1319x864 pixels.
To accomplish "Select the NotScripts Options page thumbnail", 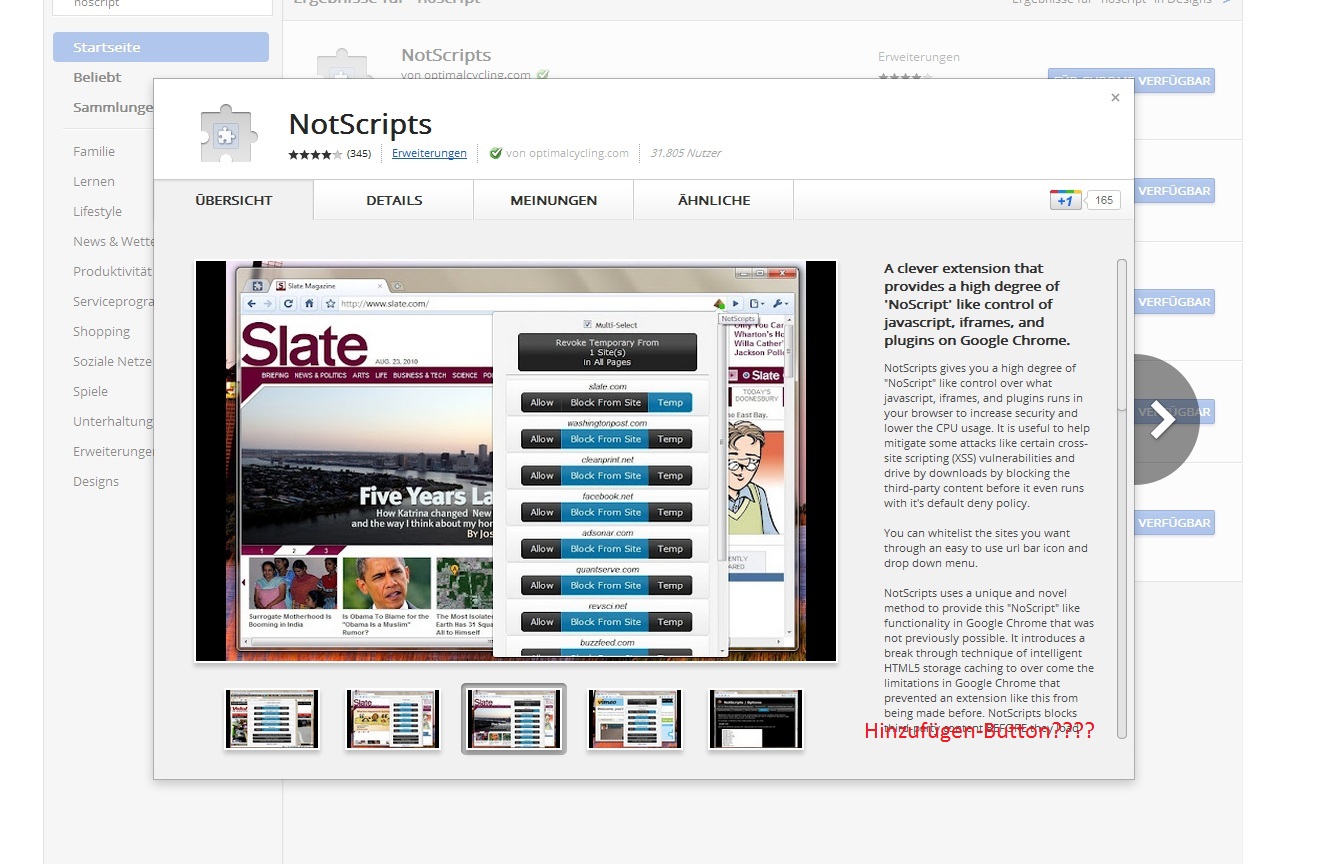I will [756, 719].
